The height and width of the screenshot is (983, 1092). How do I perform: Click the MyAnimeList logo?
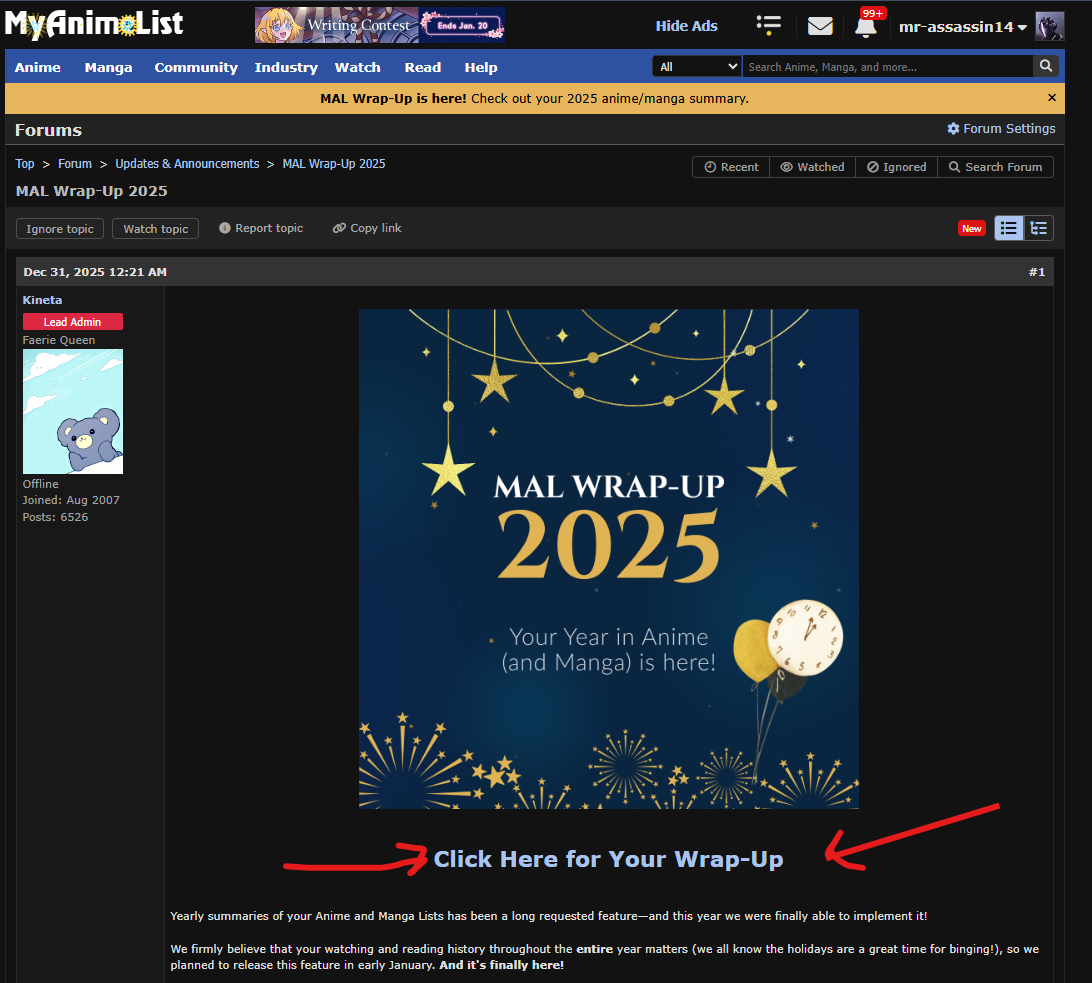[x=93, y=24]
